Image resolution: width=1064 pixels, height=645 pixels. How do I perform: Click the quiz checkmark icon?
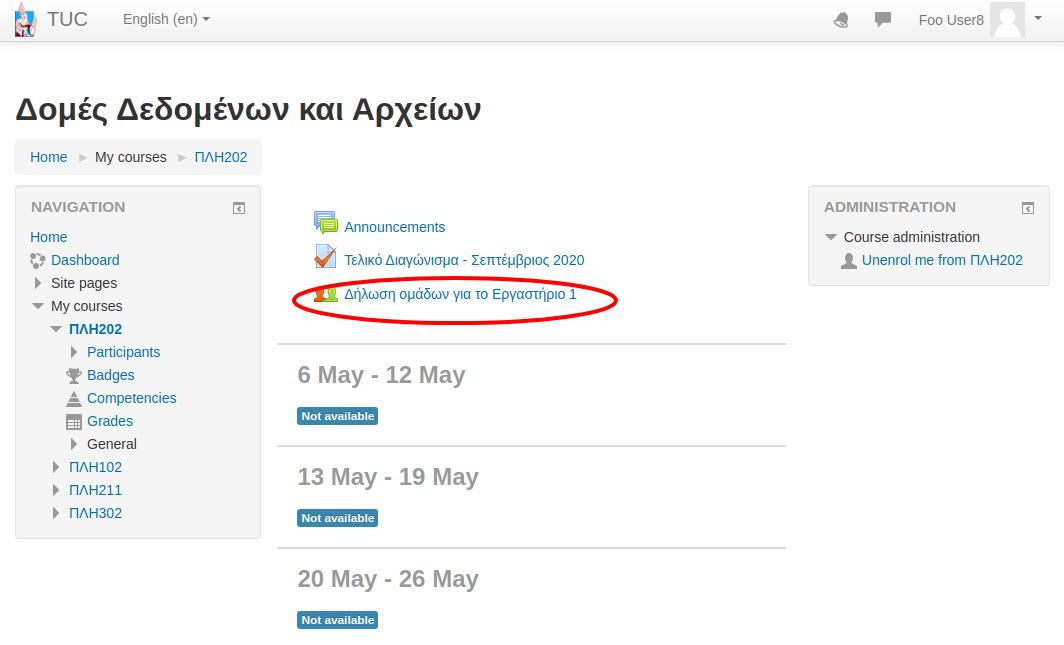[x=326, y=258]
